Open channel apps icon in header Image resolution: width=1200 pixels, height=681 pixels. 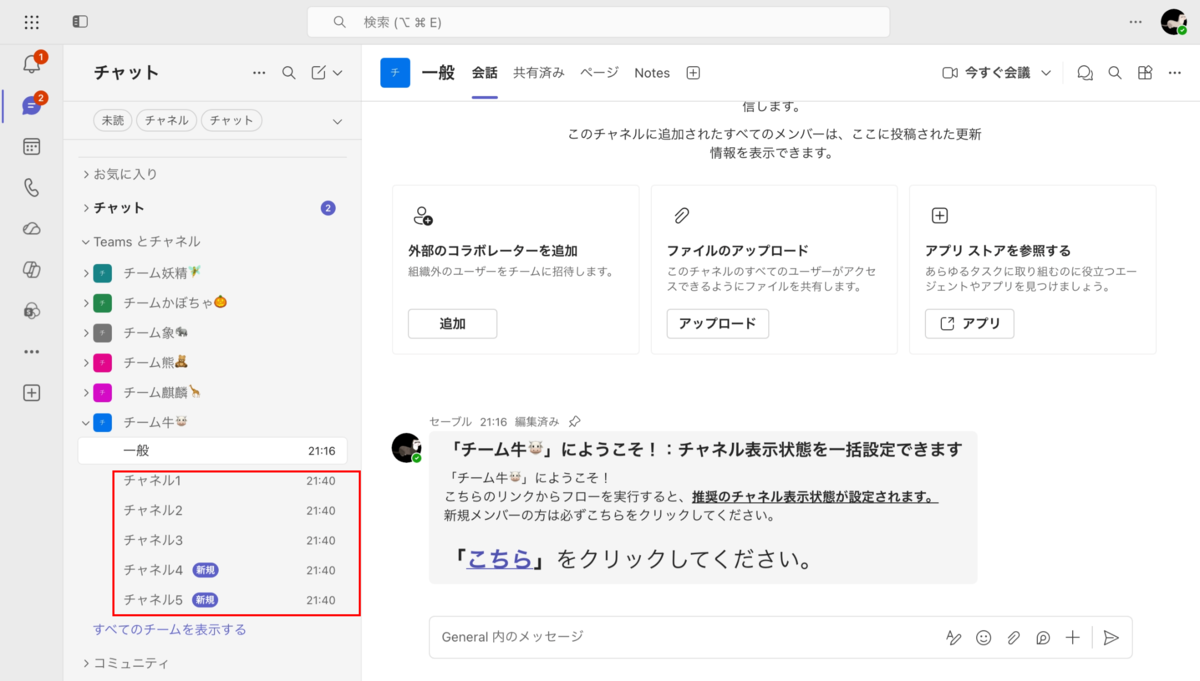click(x=1145, y=73)
